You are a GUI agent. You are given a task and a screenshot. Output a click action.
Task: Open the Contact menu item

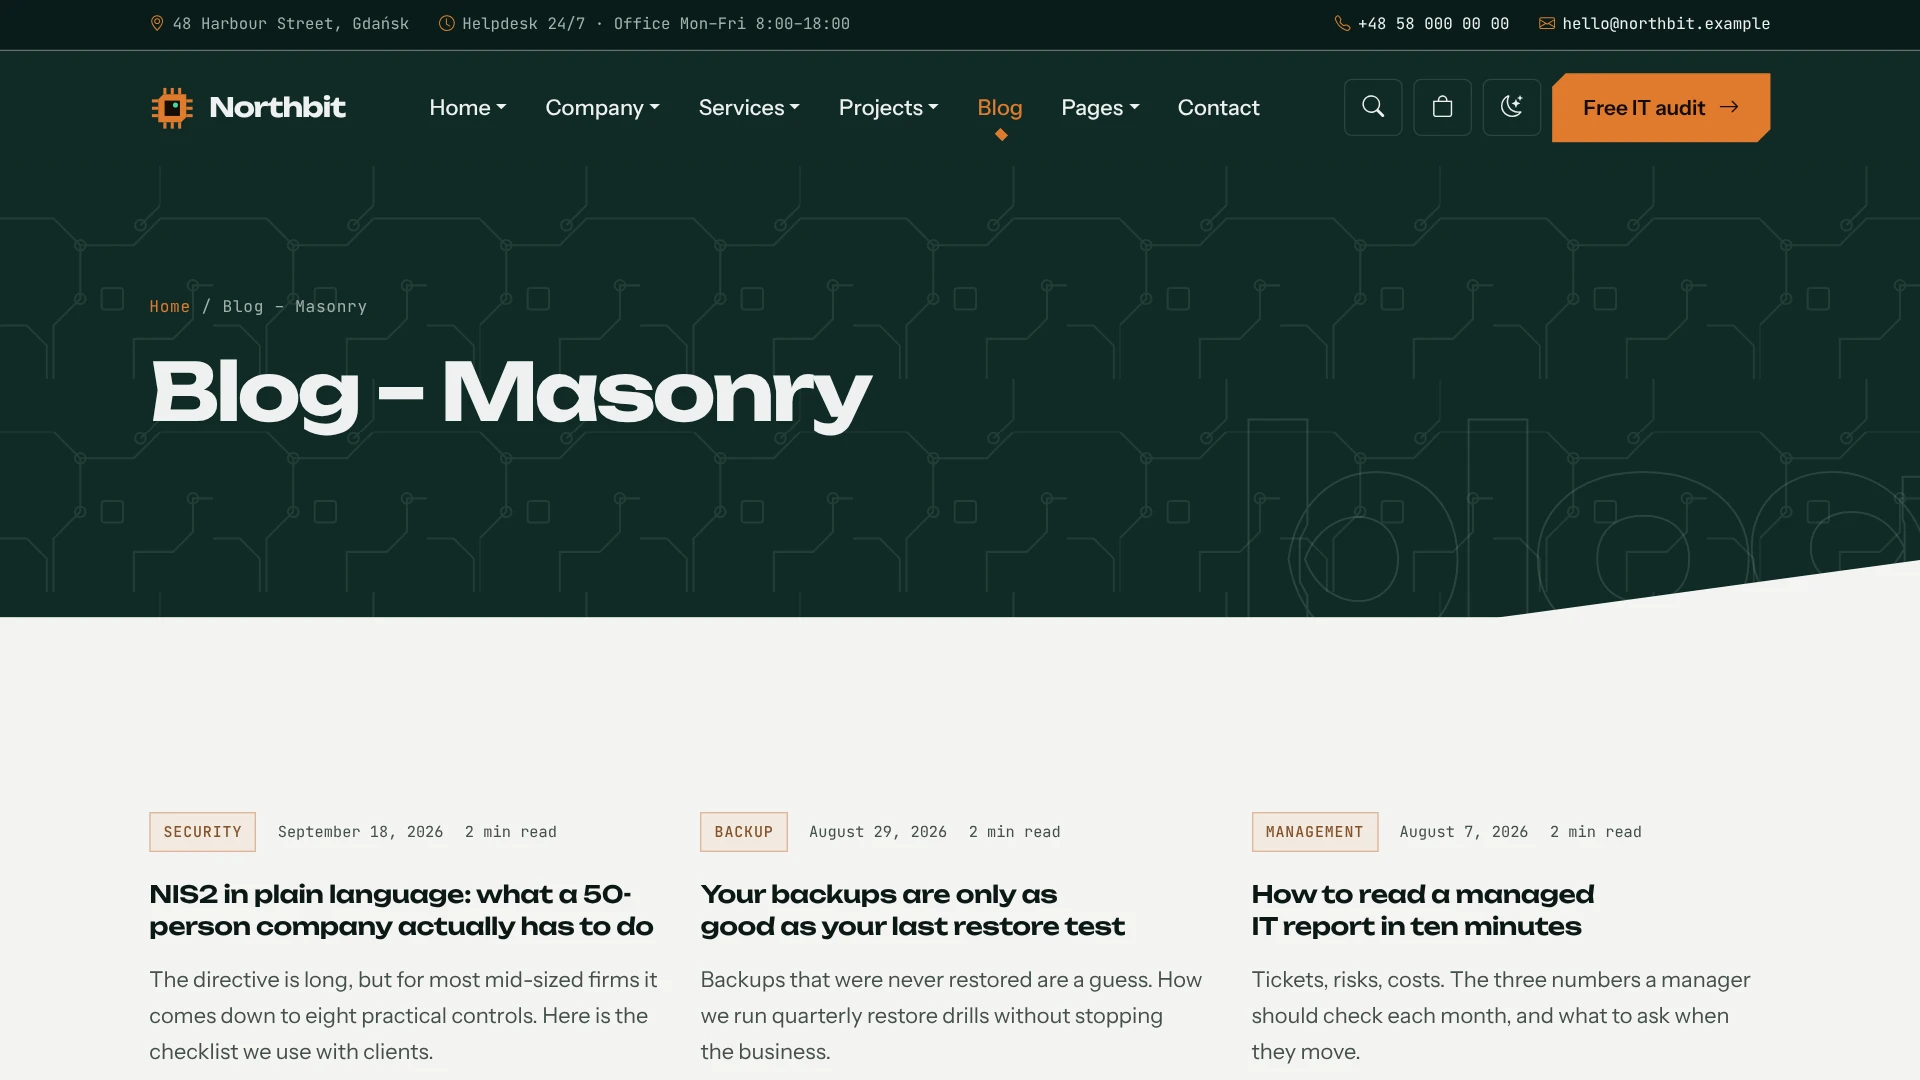tap(1218, 107)
